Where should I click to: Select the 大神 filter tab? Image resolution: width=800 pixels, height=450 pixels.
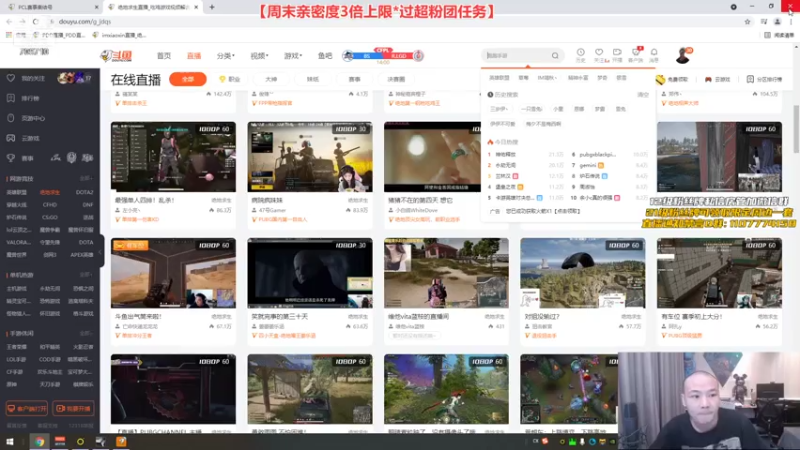click(271, 79)
